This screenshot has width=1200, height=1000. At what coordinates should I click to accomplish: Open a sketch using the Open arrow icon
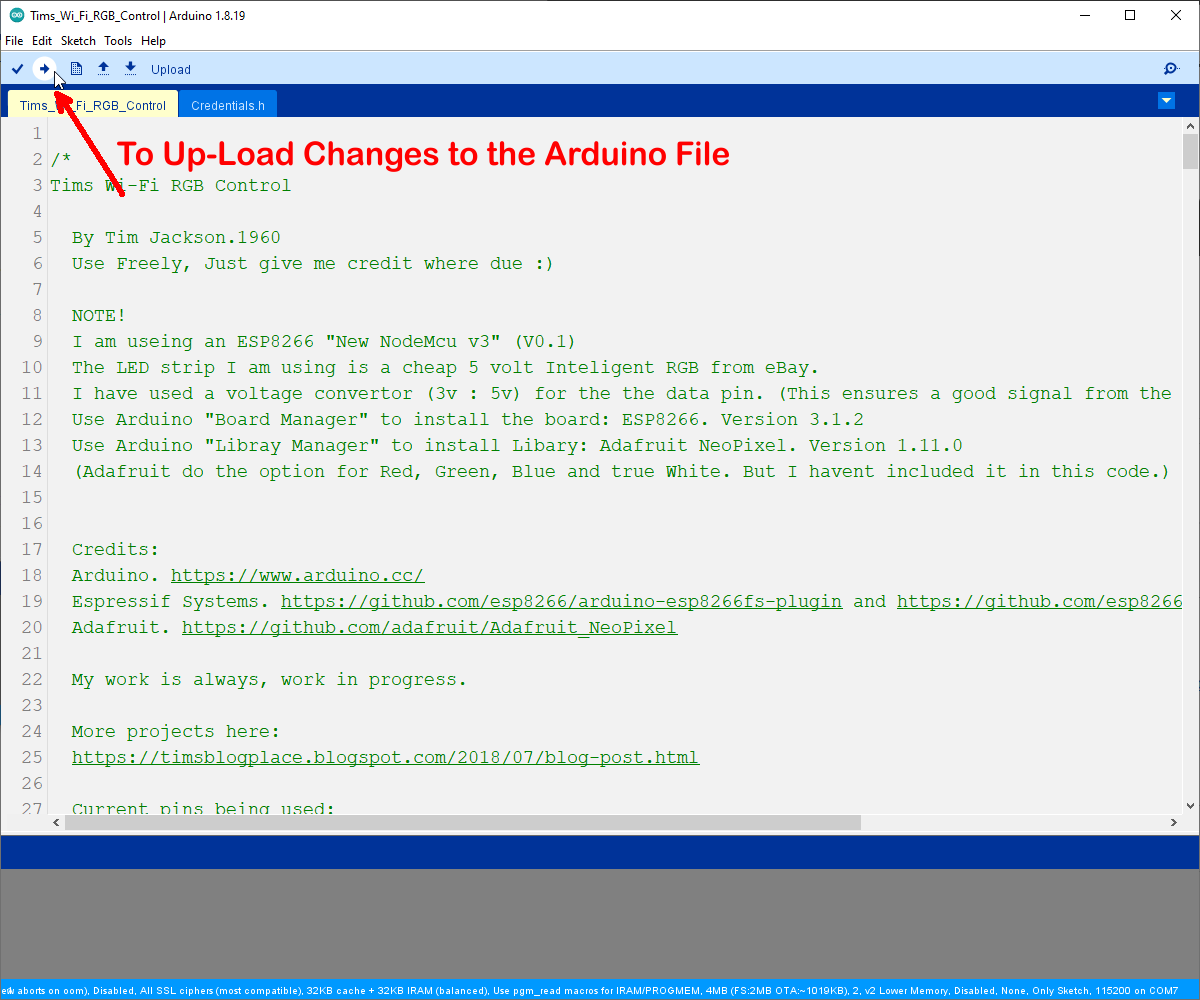pos(103,69)
